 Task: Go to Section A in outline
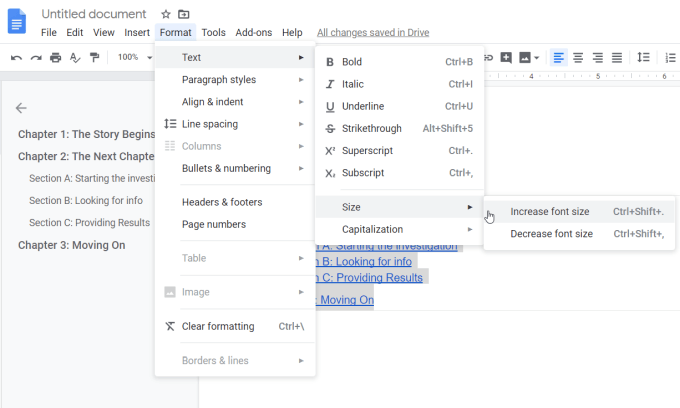tap(92, 179)
